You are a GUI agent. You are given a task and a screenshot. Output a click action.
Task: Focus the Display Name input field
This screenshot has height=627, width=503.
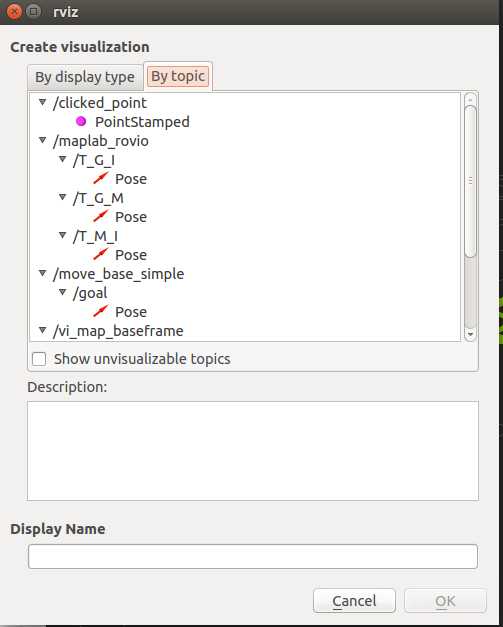[x=253, y=556]
